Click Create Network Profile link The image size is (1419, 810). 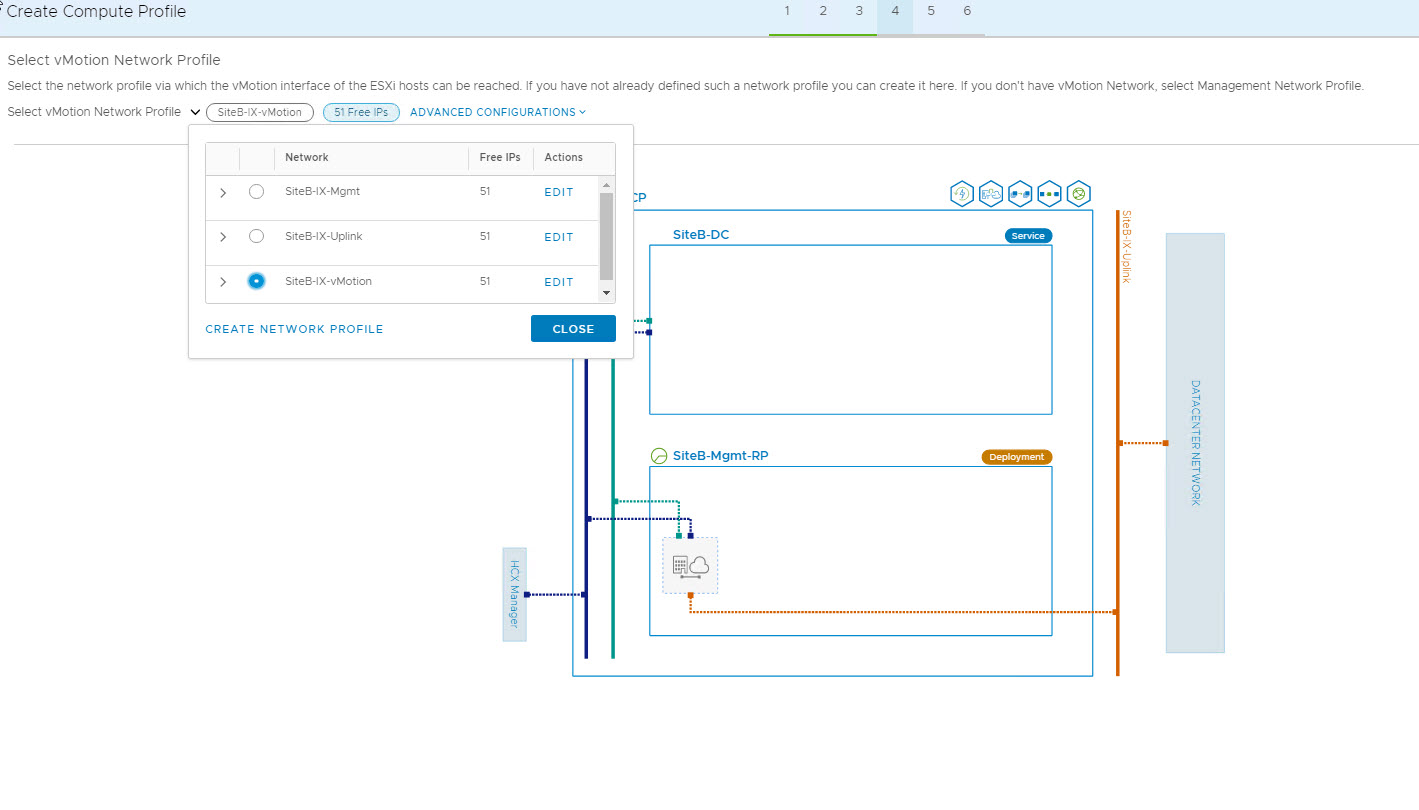[x=294, y=329]
